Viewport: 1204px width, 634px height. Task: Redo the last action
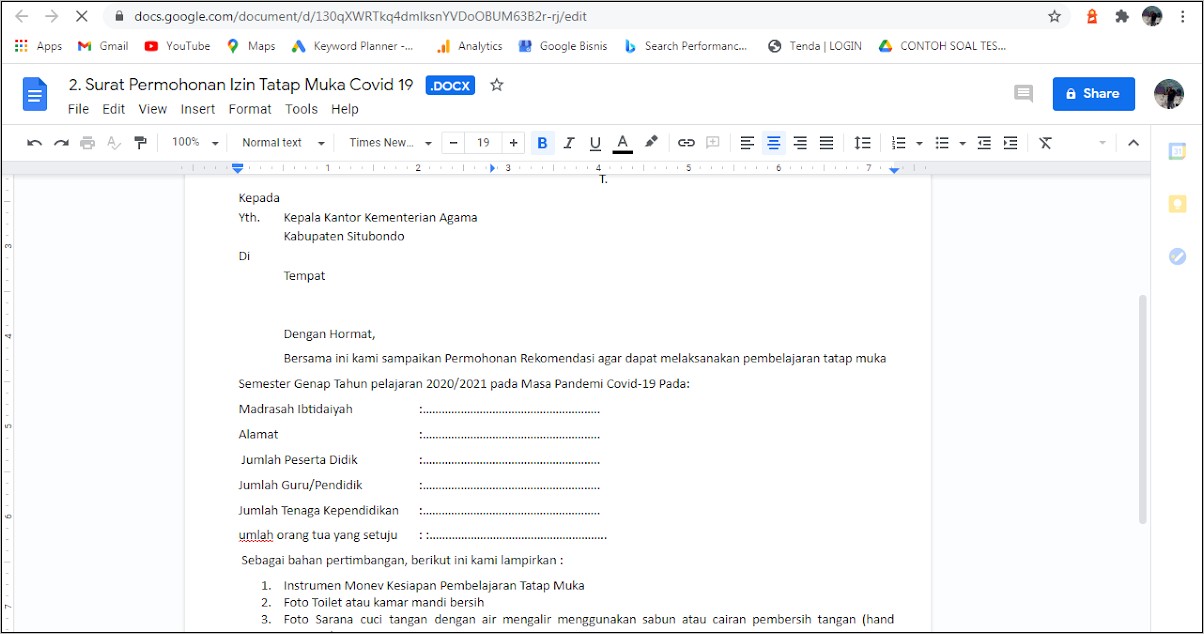(61, 143)
